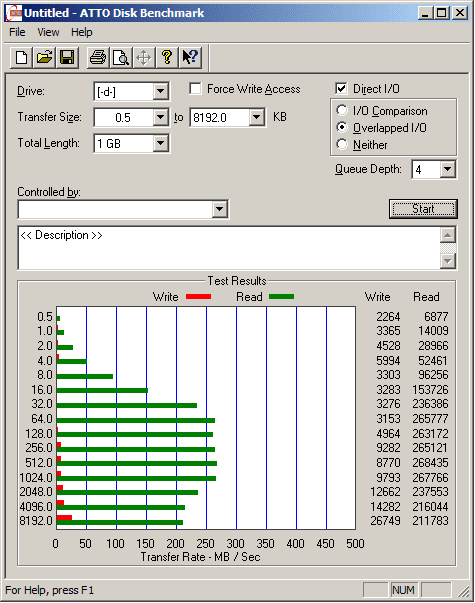
Task: Click the write value 26749
Action: (x=385, y=521)
